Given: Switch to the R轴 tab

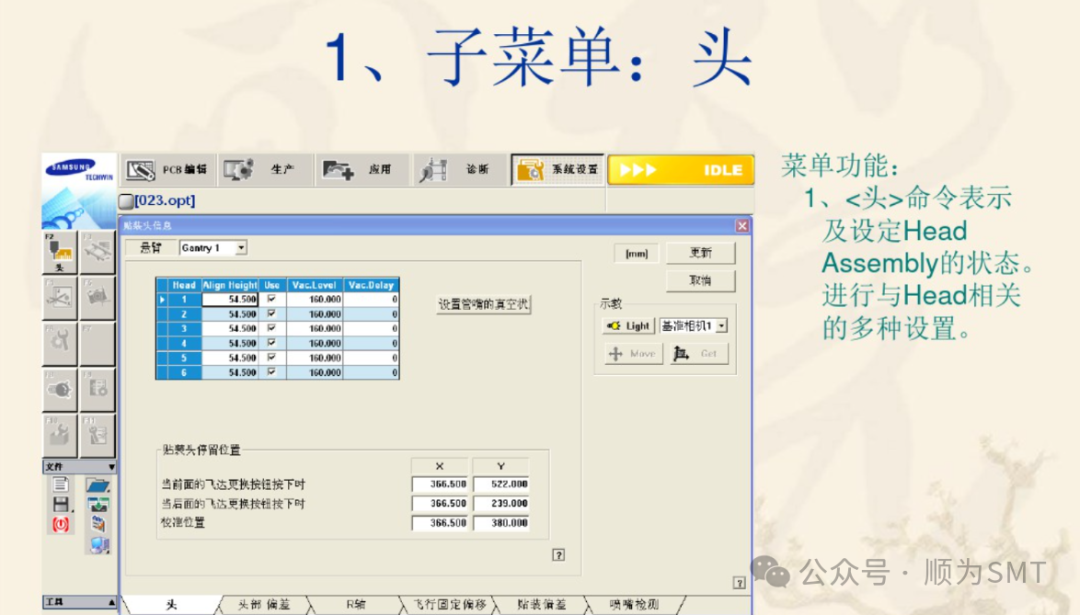Looking at the screenshot, I should tap(355, 605).
